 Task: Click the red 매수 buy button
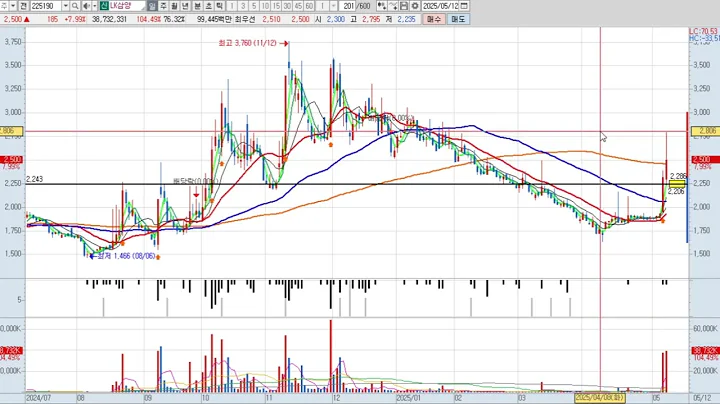[434, 19]
